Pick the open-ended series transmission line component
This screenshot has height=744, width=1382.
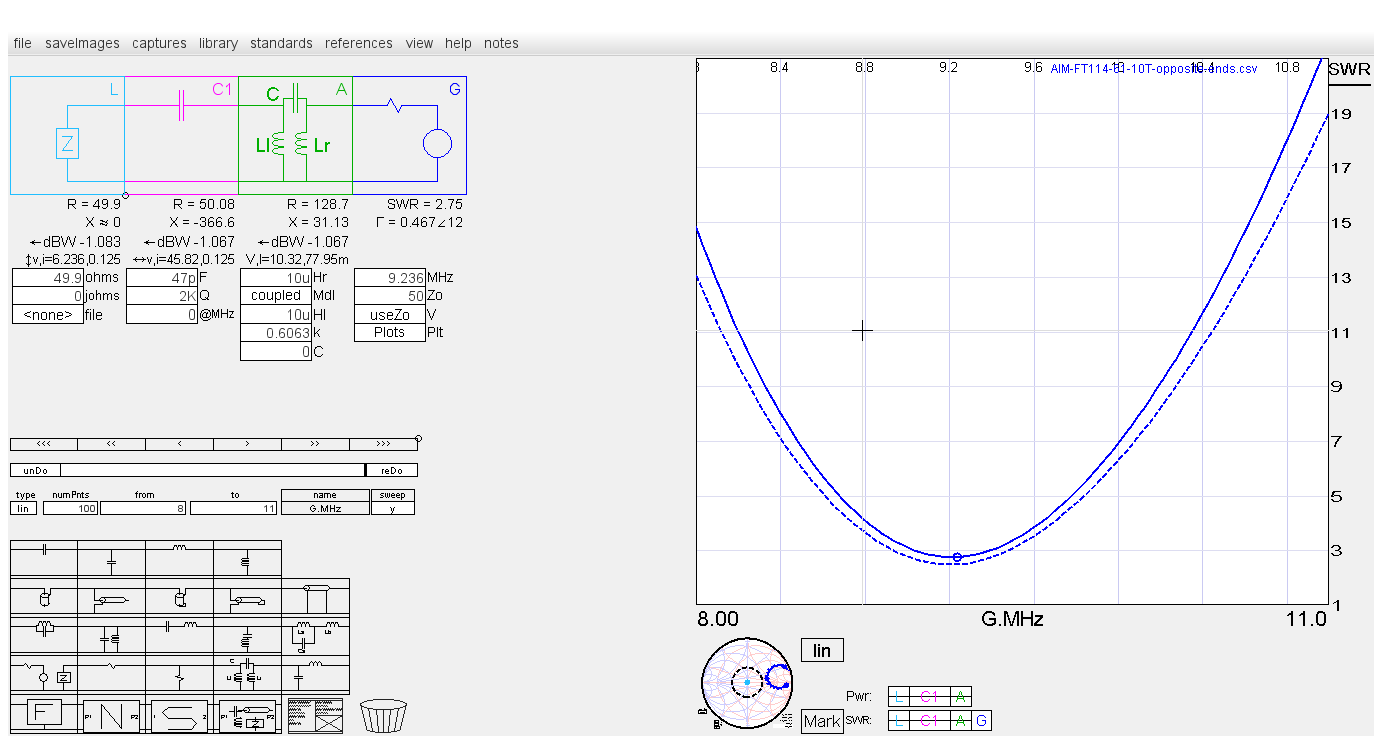point(112,597)
